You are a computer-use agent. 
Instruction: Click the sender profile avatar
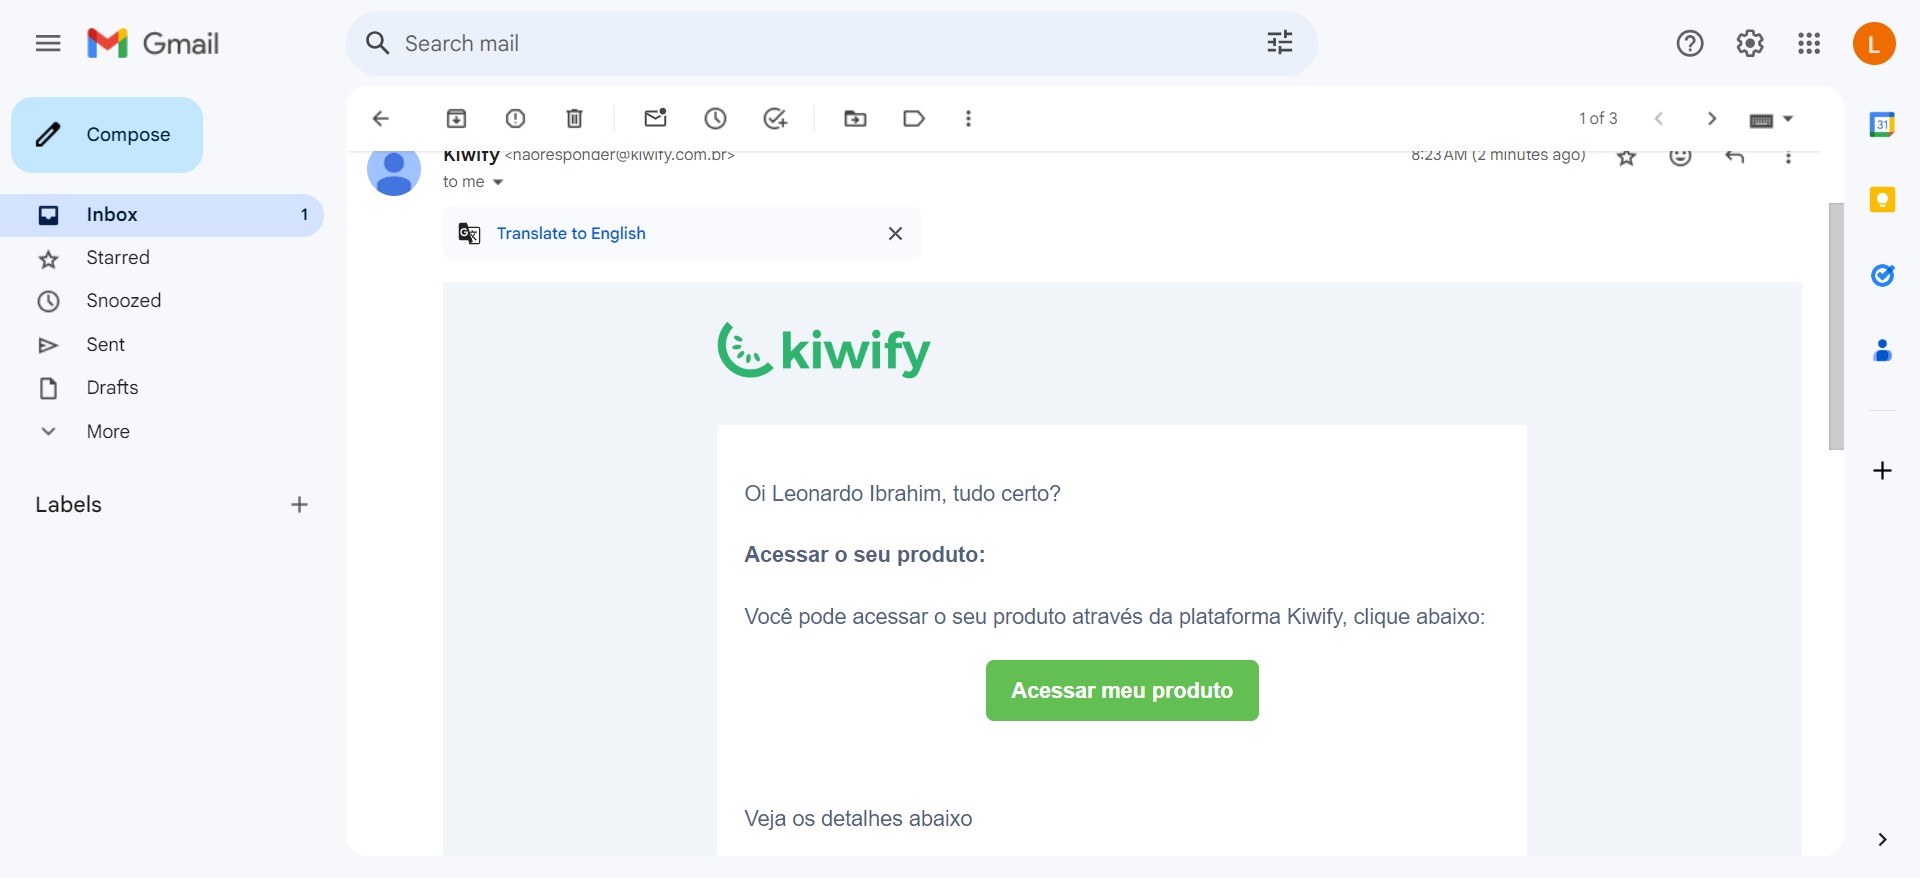(394, 170)
